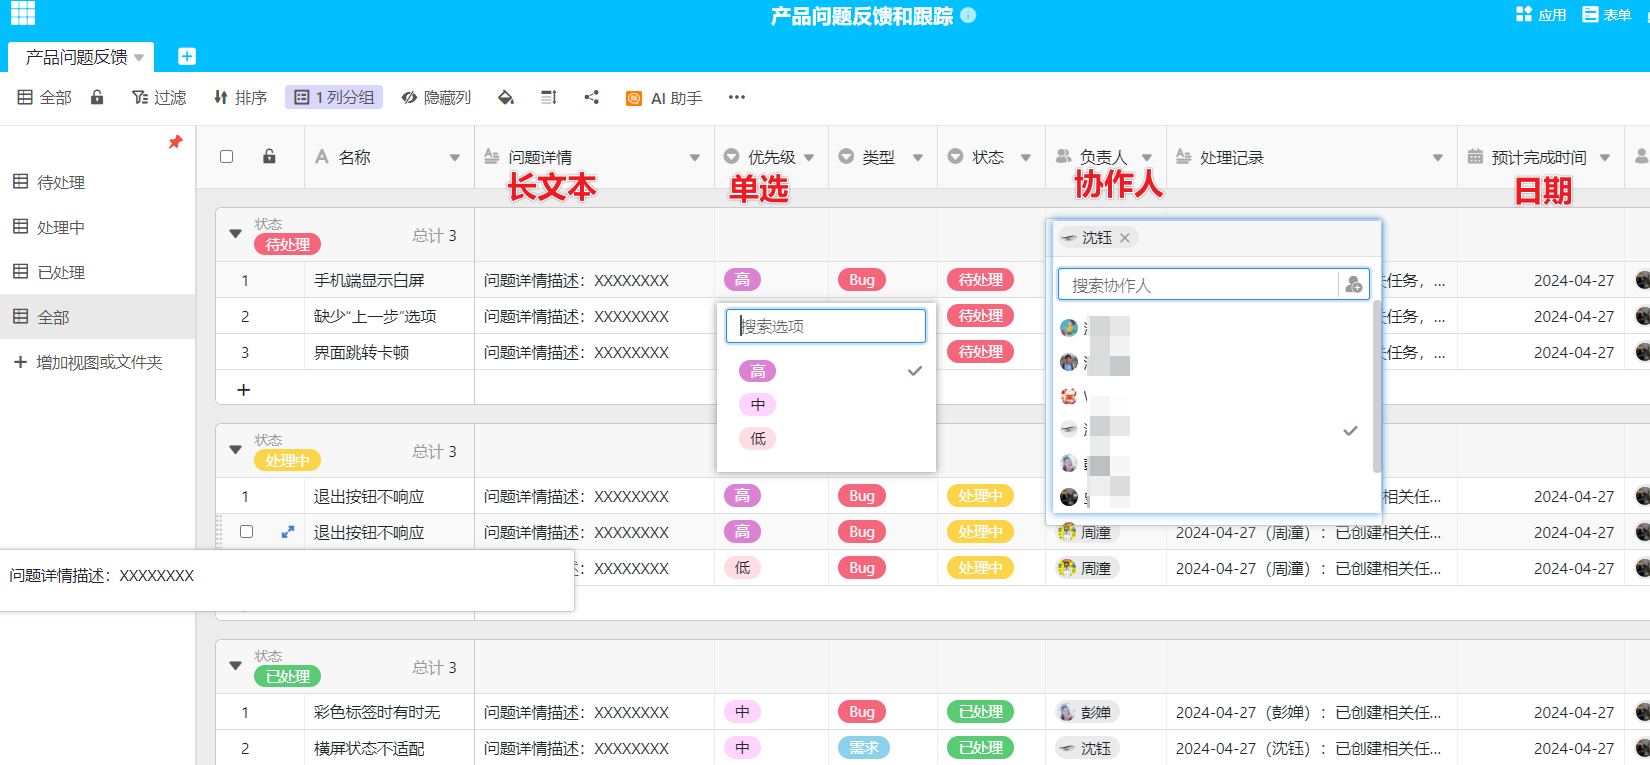Switch to the 处理中 view

(60, 227)
